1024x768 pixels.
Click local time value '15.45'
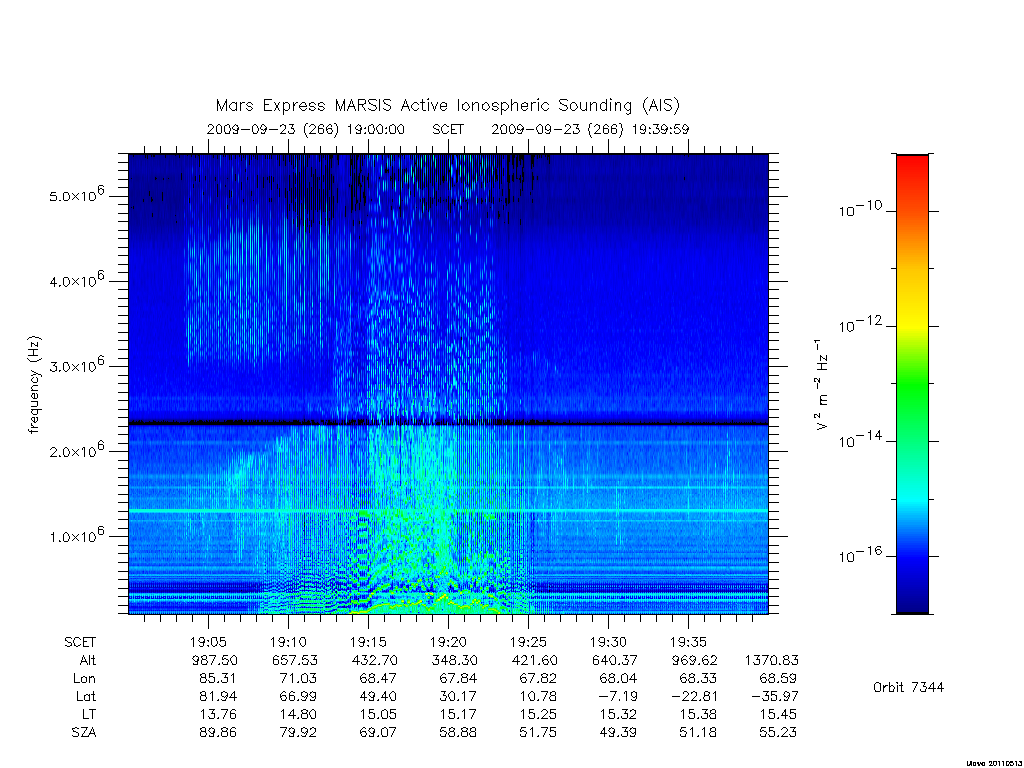pos(778,714)
